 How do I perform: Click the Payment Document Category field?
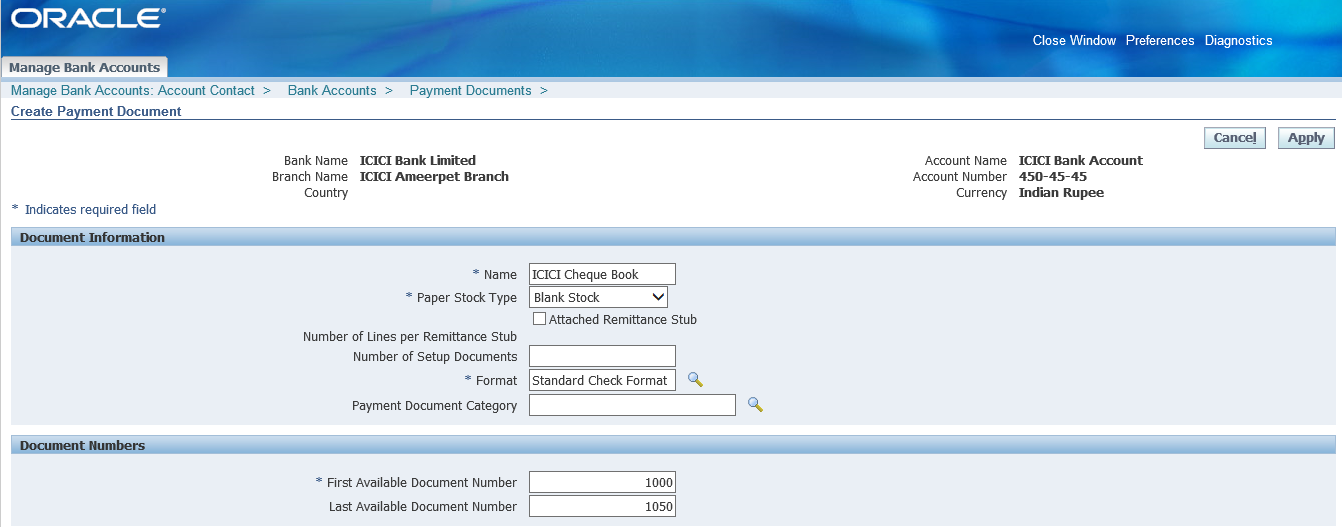pyautogui.click(x=632, y=405)
